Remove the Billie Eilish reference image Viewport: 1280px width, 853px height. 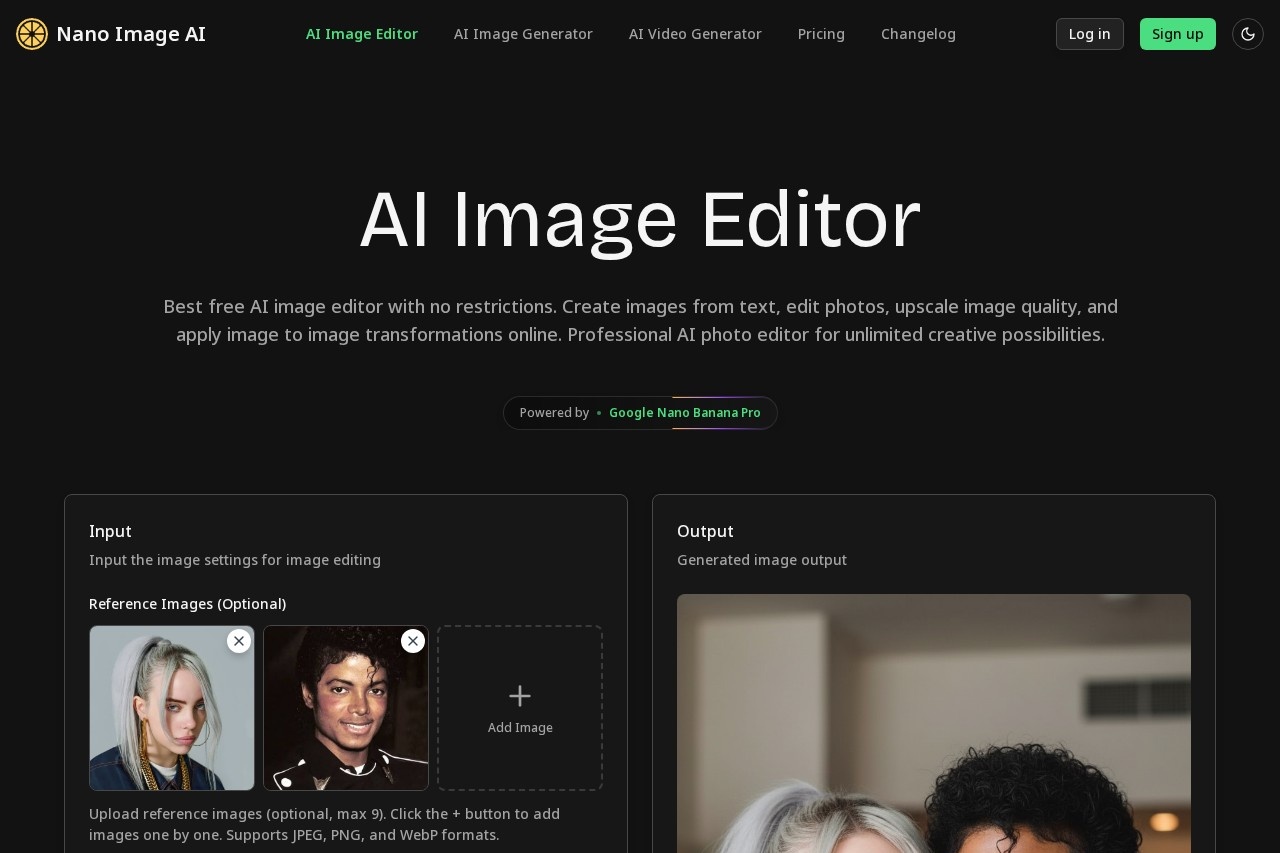[x=239, y=641]
